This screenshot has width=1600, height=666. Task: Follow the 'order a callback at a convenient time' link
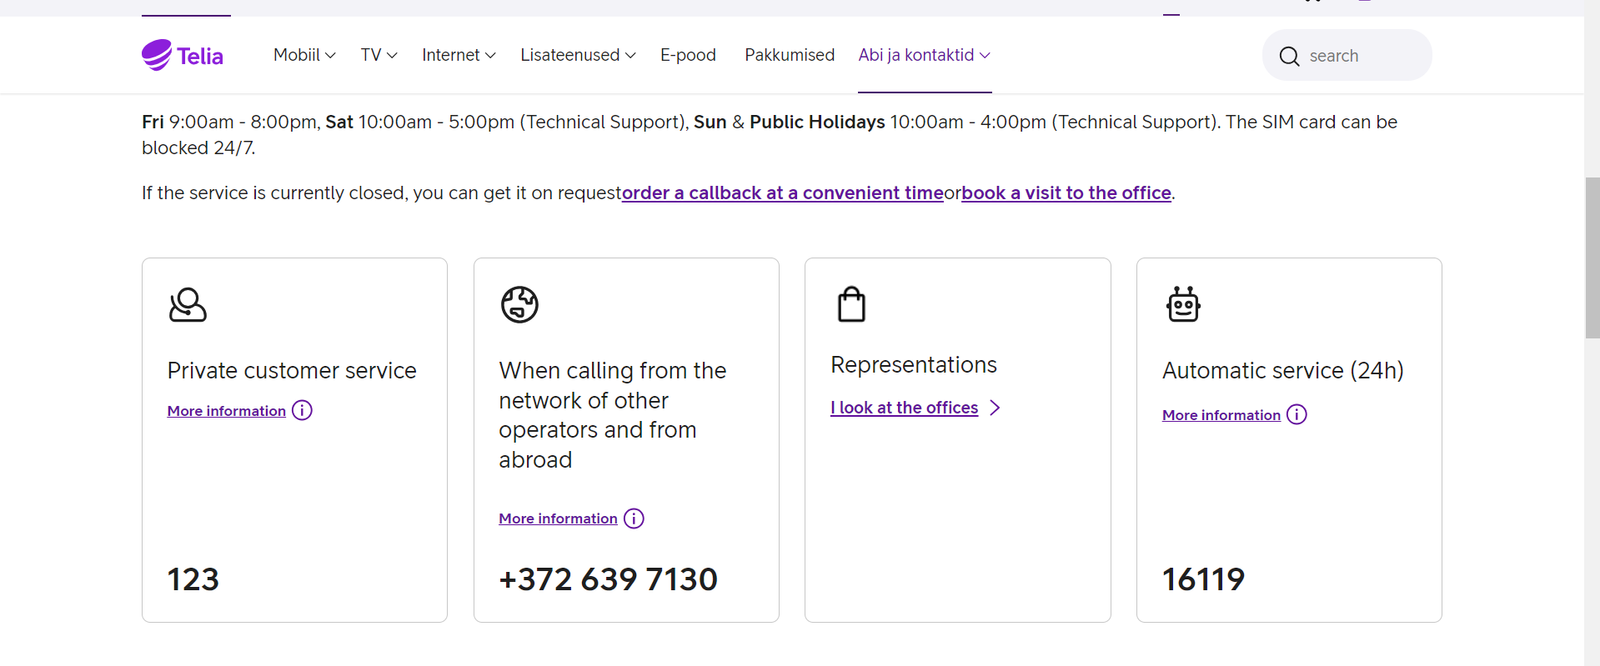point(783,192)
